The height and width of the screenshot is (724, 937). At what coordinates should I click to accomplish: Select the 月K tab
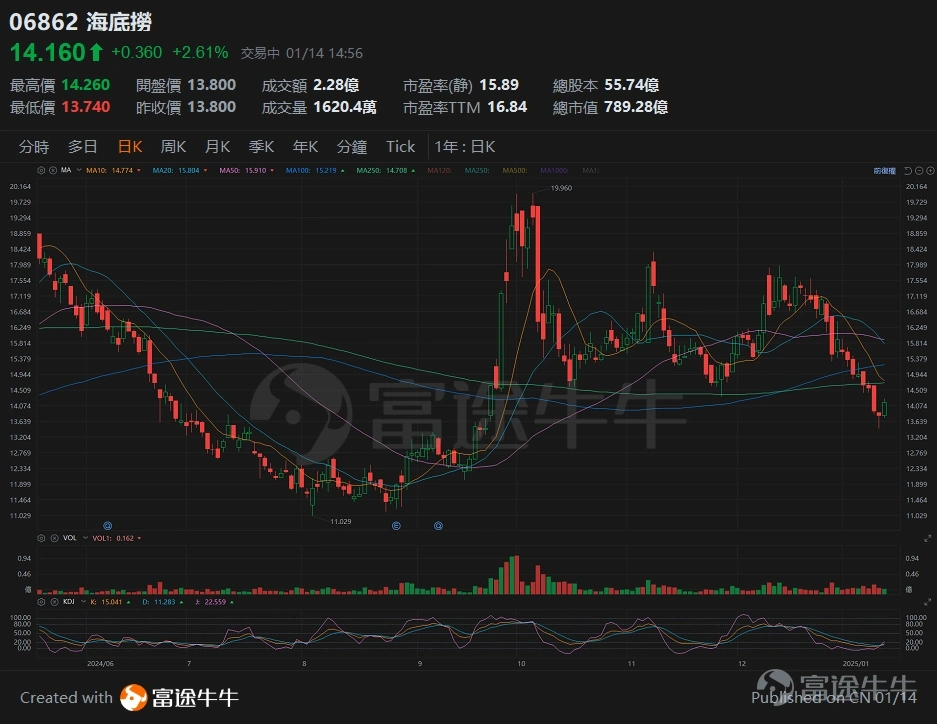click(218, 147)
